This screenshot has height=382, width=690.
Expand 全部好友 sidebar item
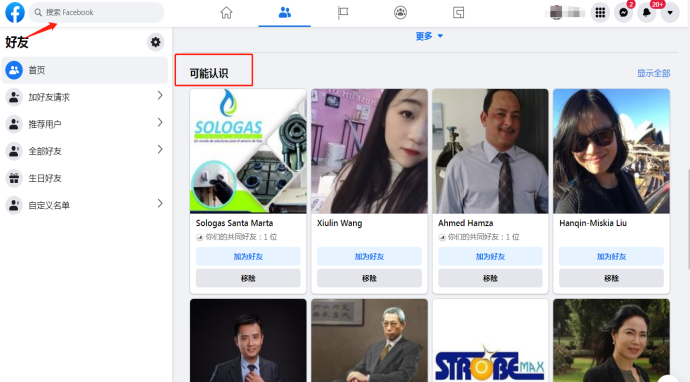pyautogui.click(x=85, y=151)
